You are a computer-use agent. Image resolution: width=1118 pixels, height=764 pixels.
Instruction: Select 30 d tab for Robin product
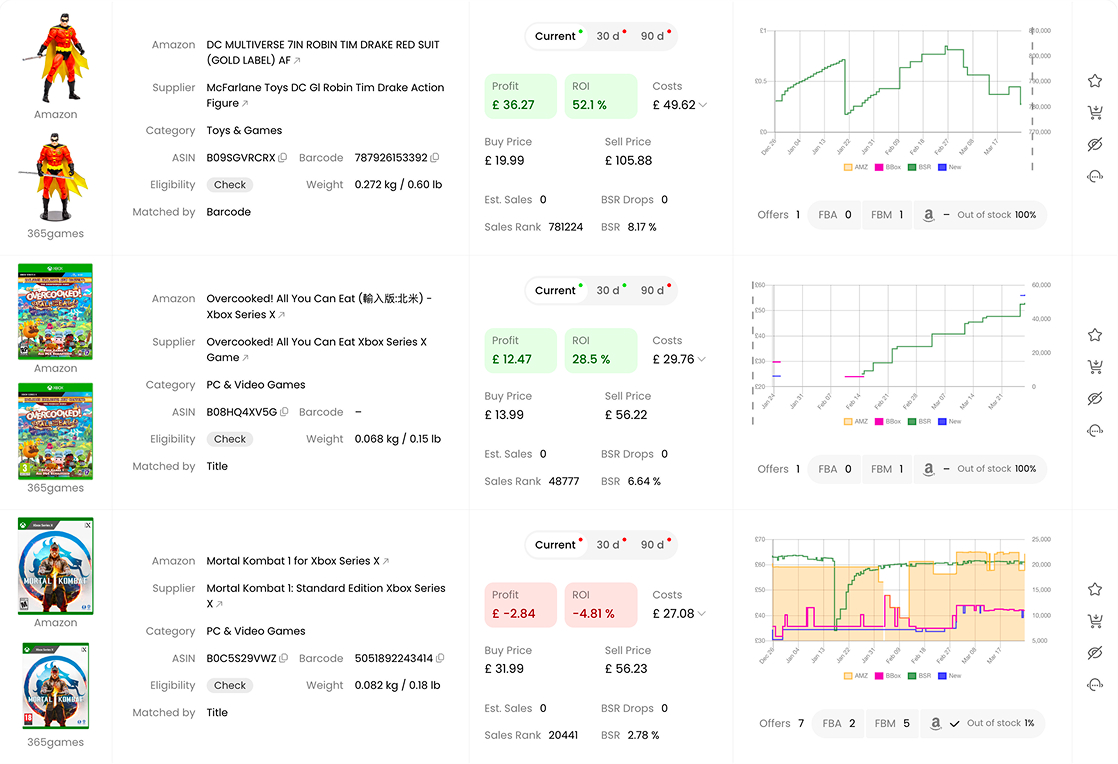point(610,36)
